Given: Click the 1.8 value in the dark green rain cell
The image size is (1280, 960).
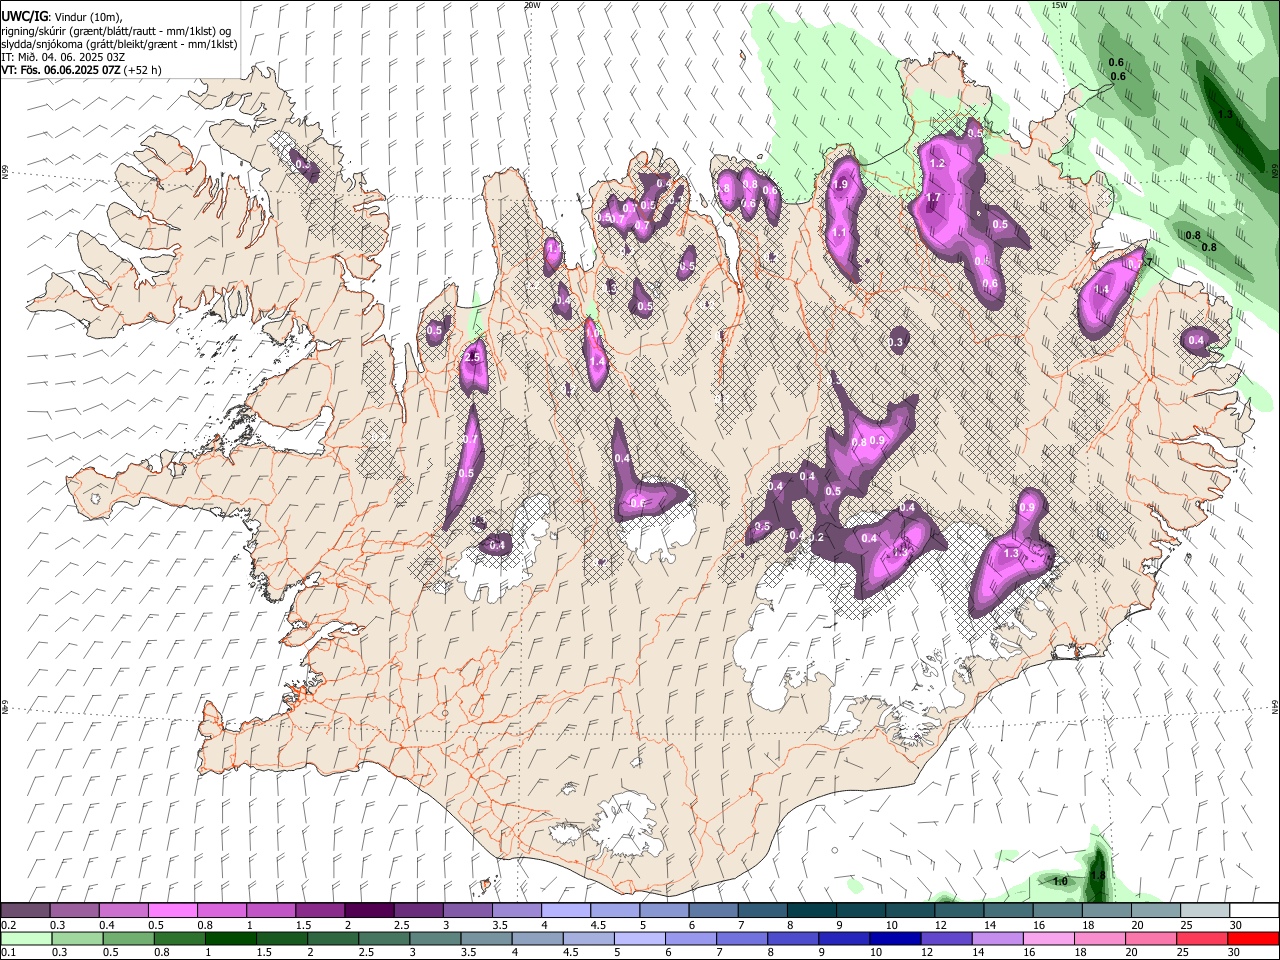Looking at the screenshot, I should 1097,875.
